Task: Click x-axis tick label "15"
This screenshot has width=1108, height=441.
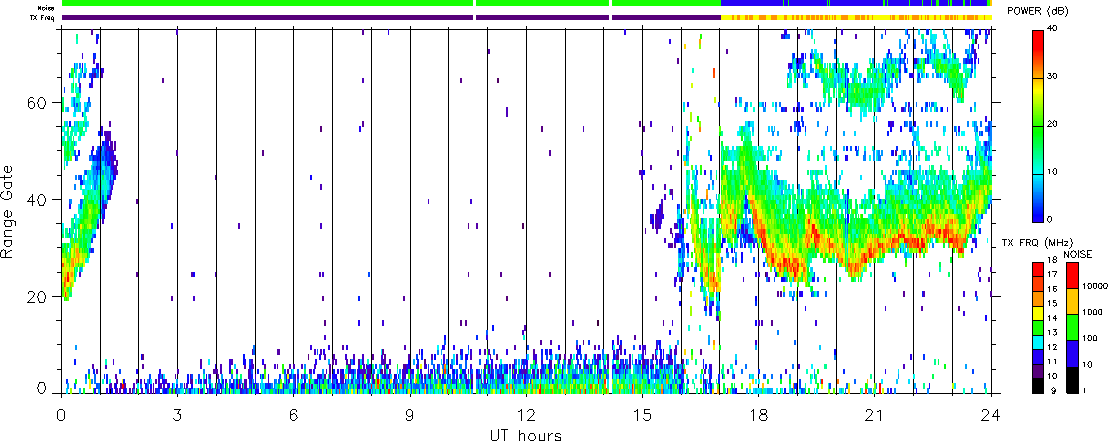Action: click(x=642, y=414)
